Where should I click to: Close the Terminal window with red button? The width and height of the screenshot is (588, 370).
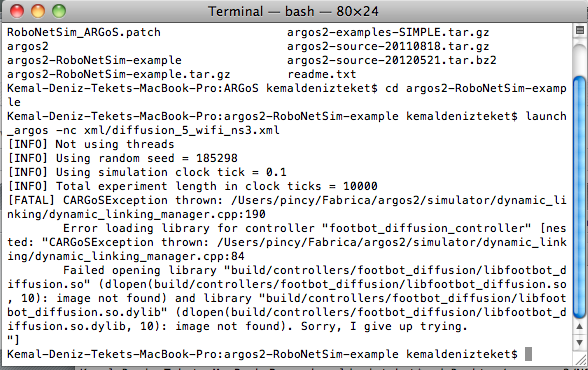17,11
